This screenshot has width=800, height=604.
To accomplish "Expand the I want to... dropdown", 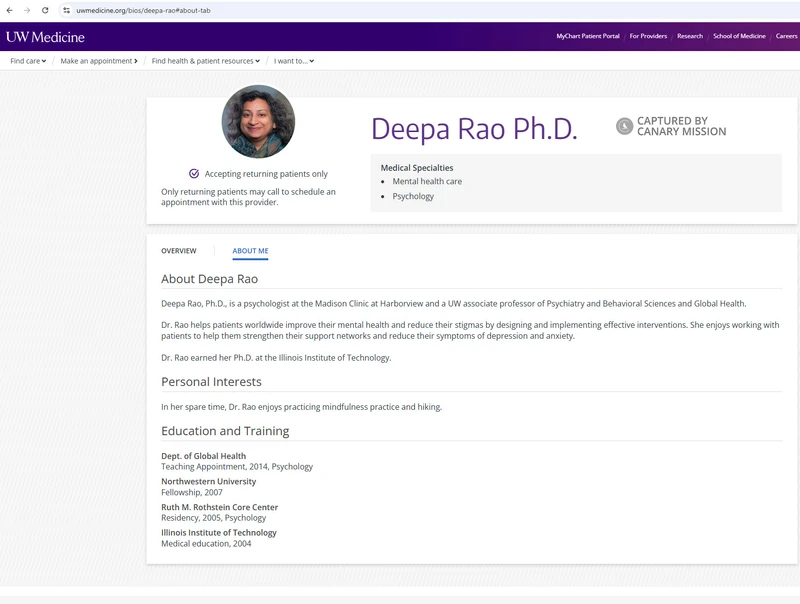I will (294, 61).
